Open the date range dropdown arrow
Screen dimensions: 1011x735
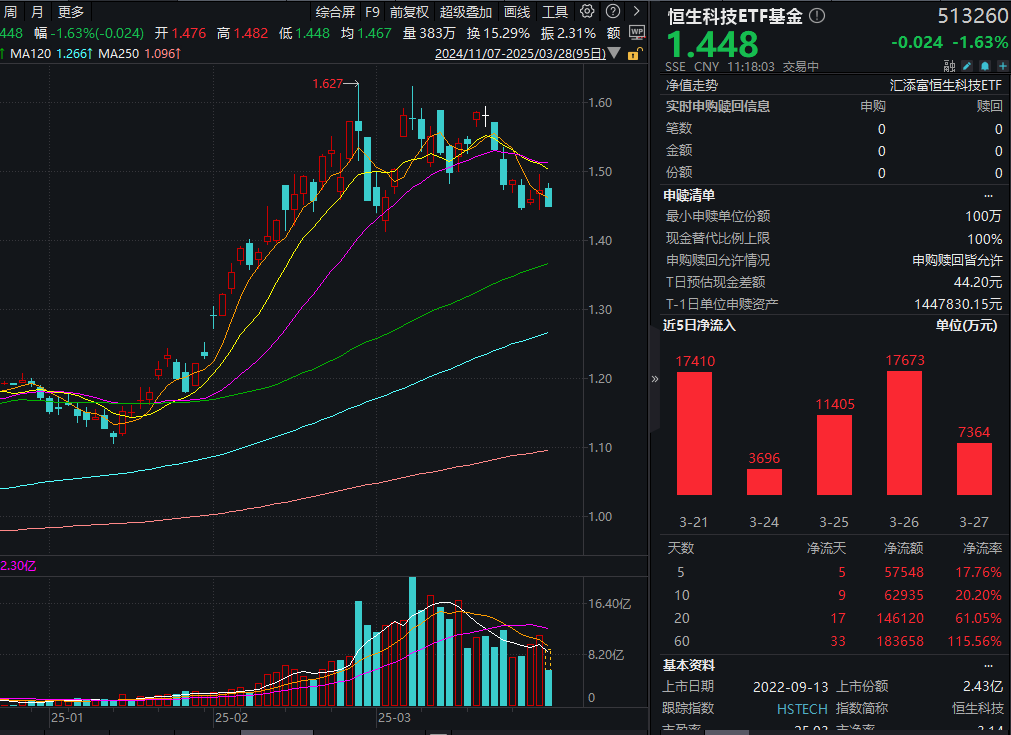coord(614,52)
